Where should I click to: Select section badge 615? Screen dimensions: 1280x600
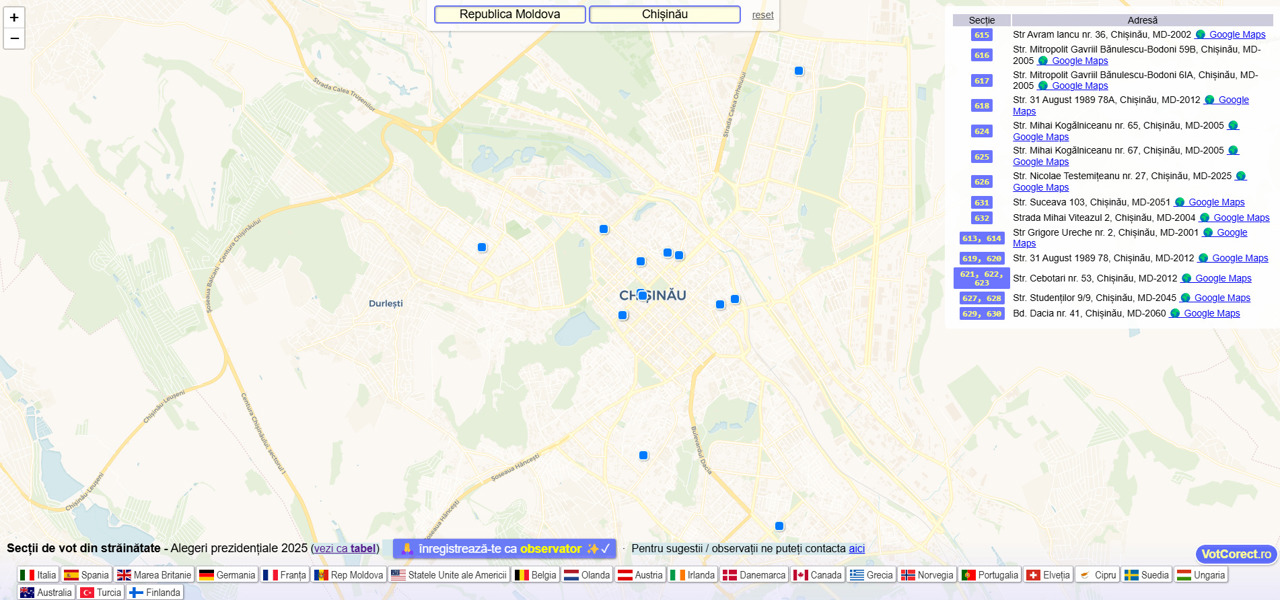(x=982, y=35)
